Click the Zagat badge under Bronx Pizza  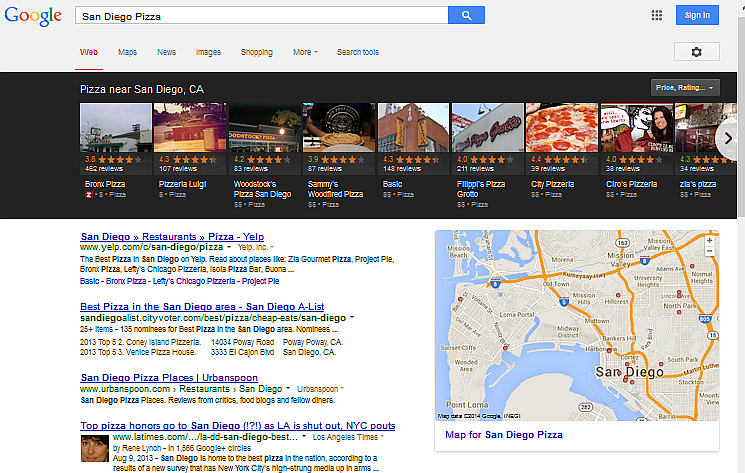88,195
